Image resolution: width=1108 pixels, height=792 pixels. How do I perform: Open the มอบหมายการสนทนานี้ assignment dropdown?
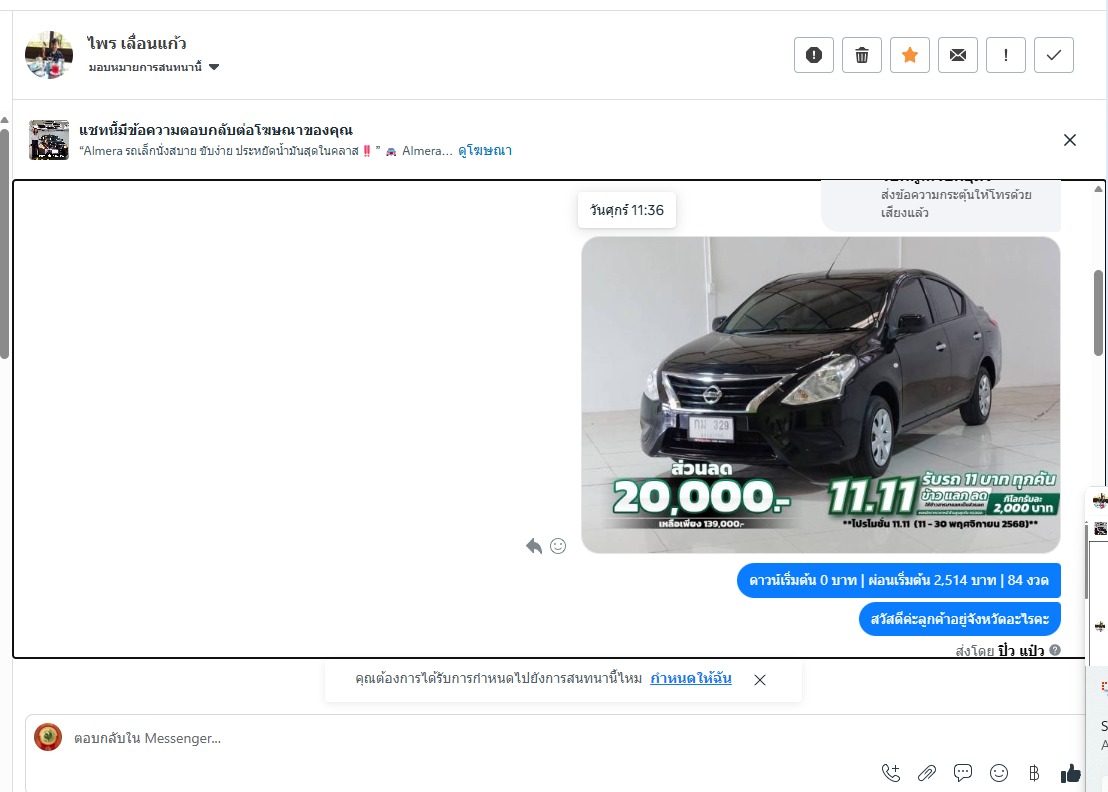153,67
